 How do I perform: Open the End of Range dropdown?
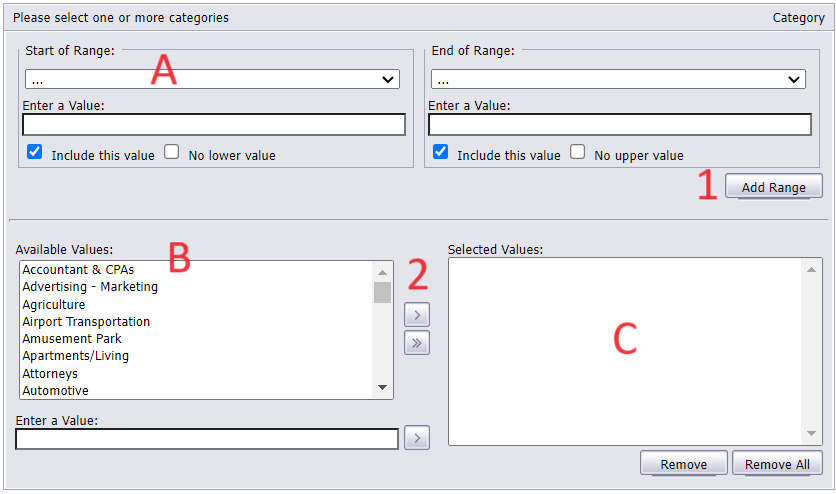(618, 79)
